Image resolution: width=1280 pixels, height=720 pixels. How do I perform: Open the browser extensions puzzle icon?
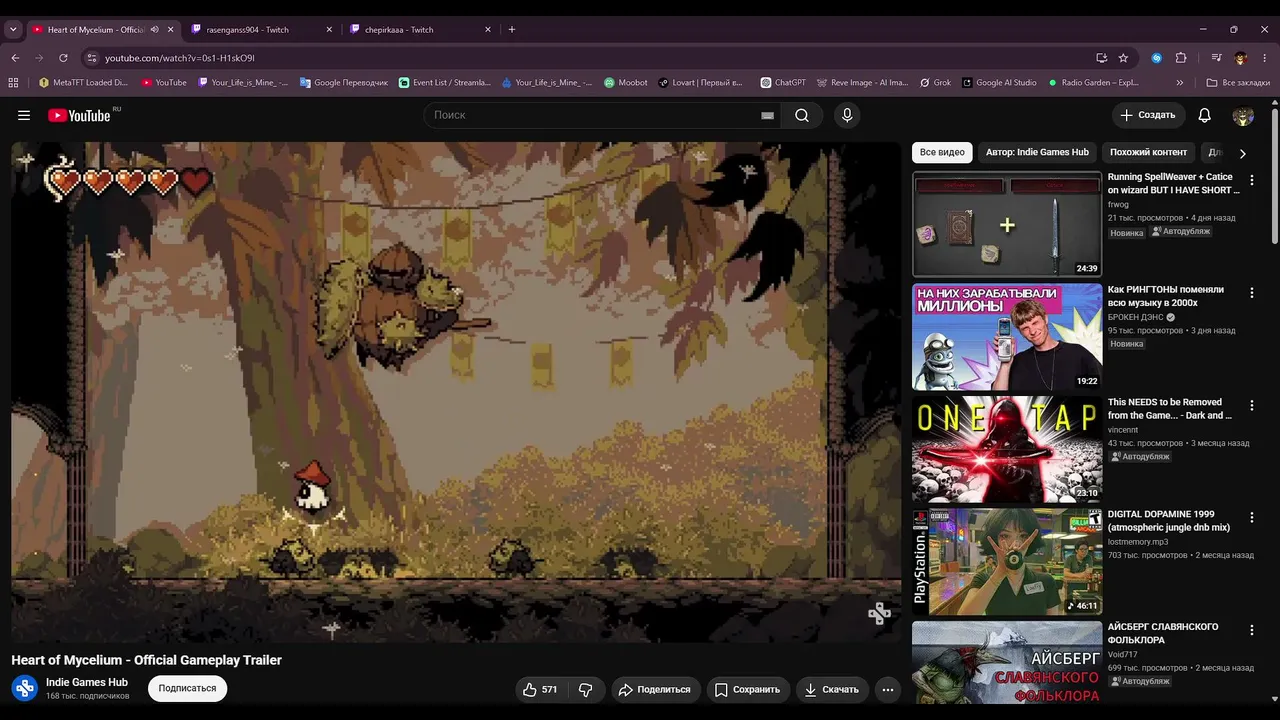click(1181, 58)
